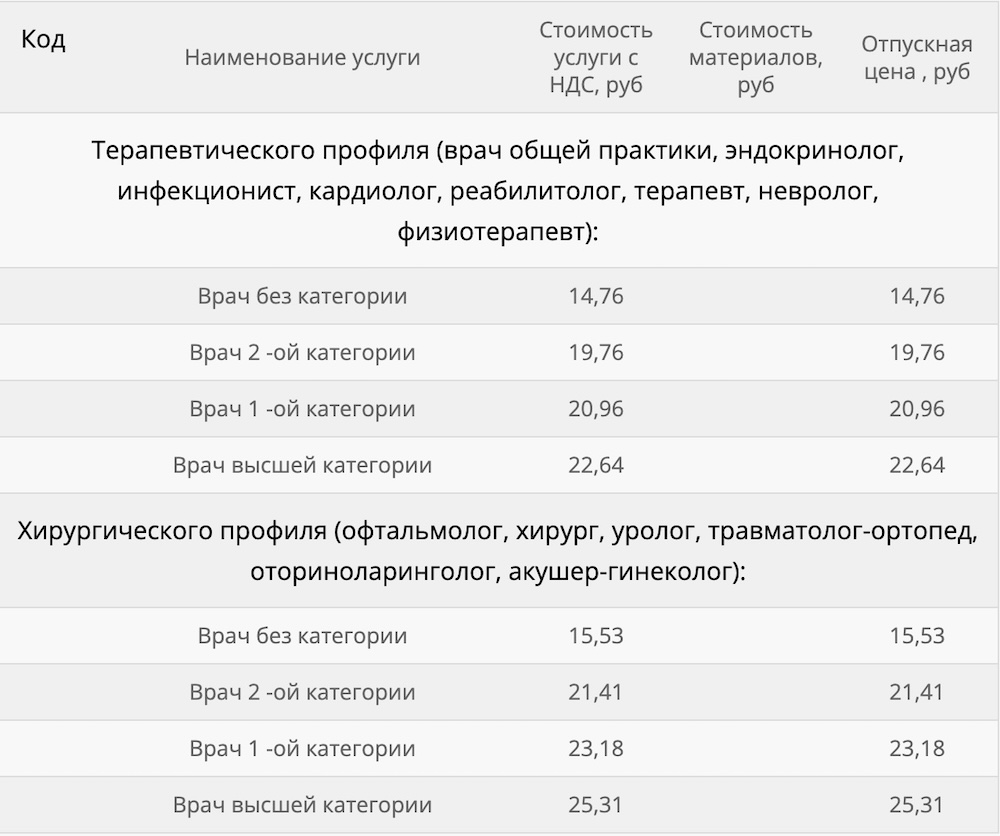This screenshot has height=836, width=1000.
Task: Select surgical "Врач высшей категории" row label
Action: click(x=302, y=805)
